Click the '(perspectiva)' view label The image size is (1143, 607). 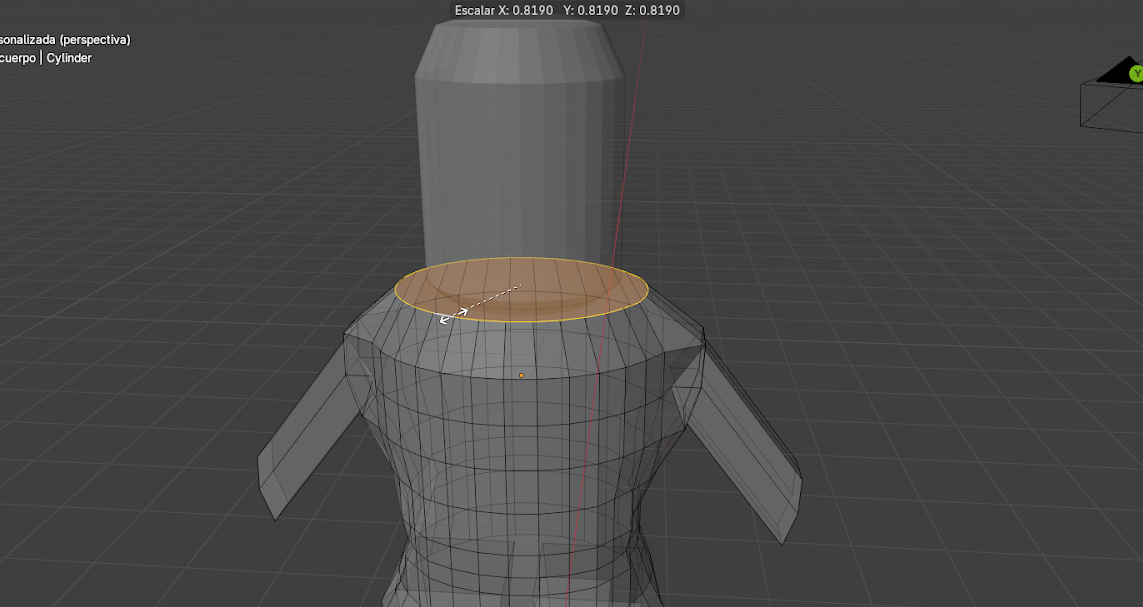94,40
